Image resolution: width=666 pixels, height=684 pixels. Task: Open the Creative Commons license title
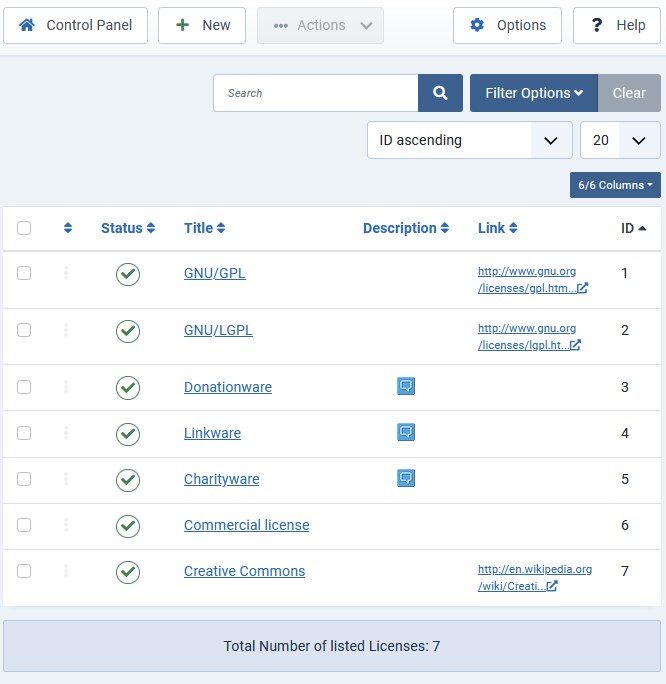244,571
